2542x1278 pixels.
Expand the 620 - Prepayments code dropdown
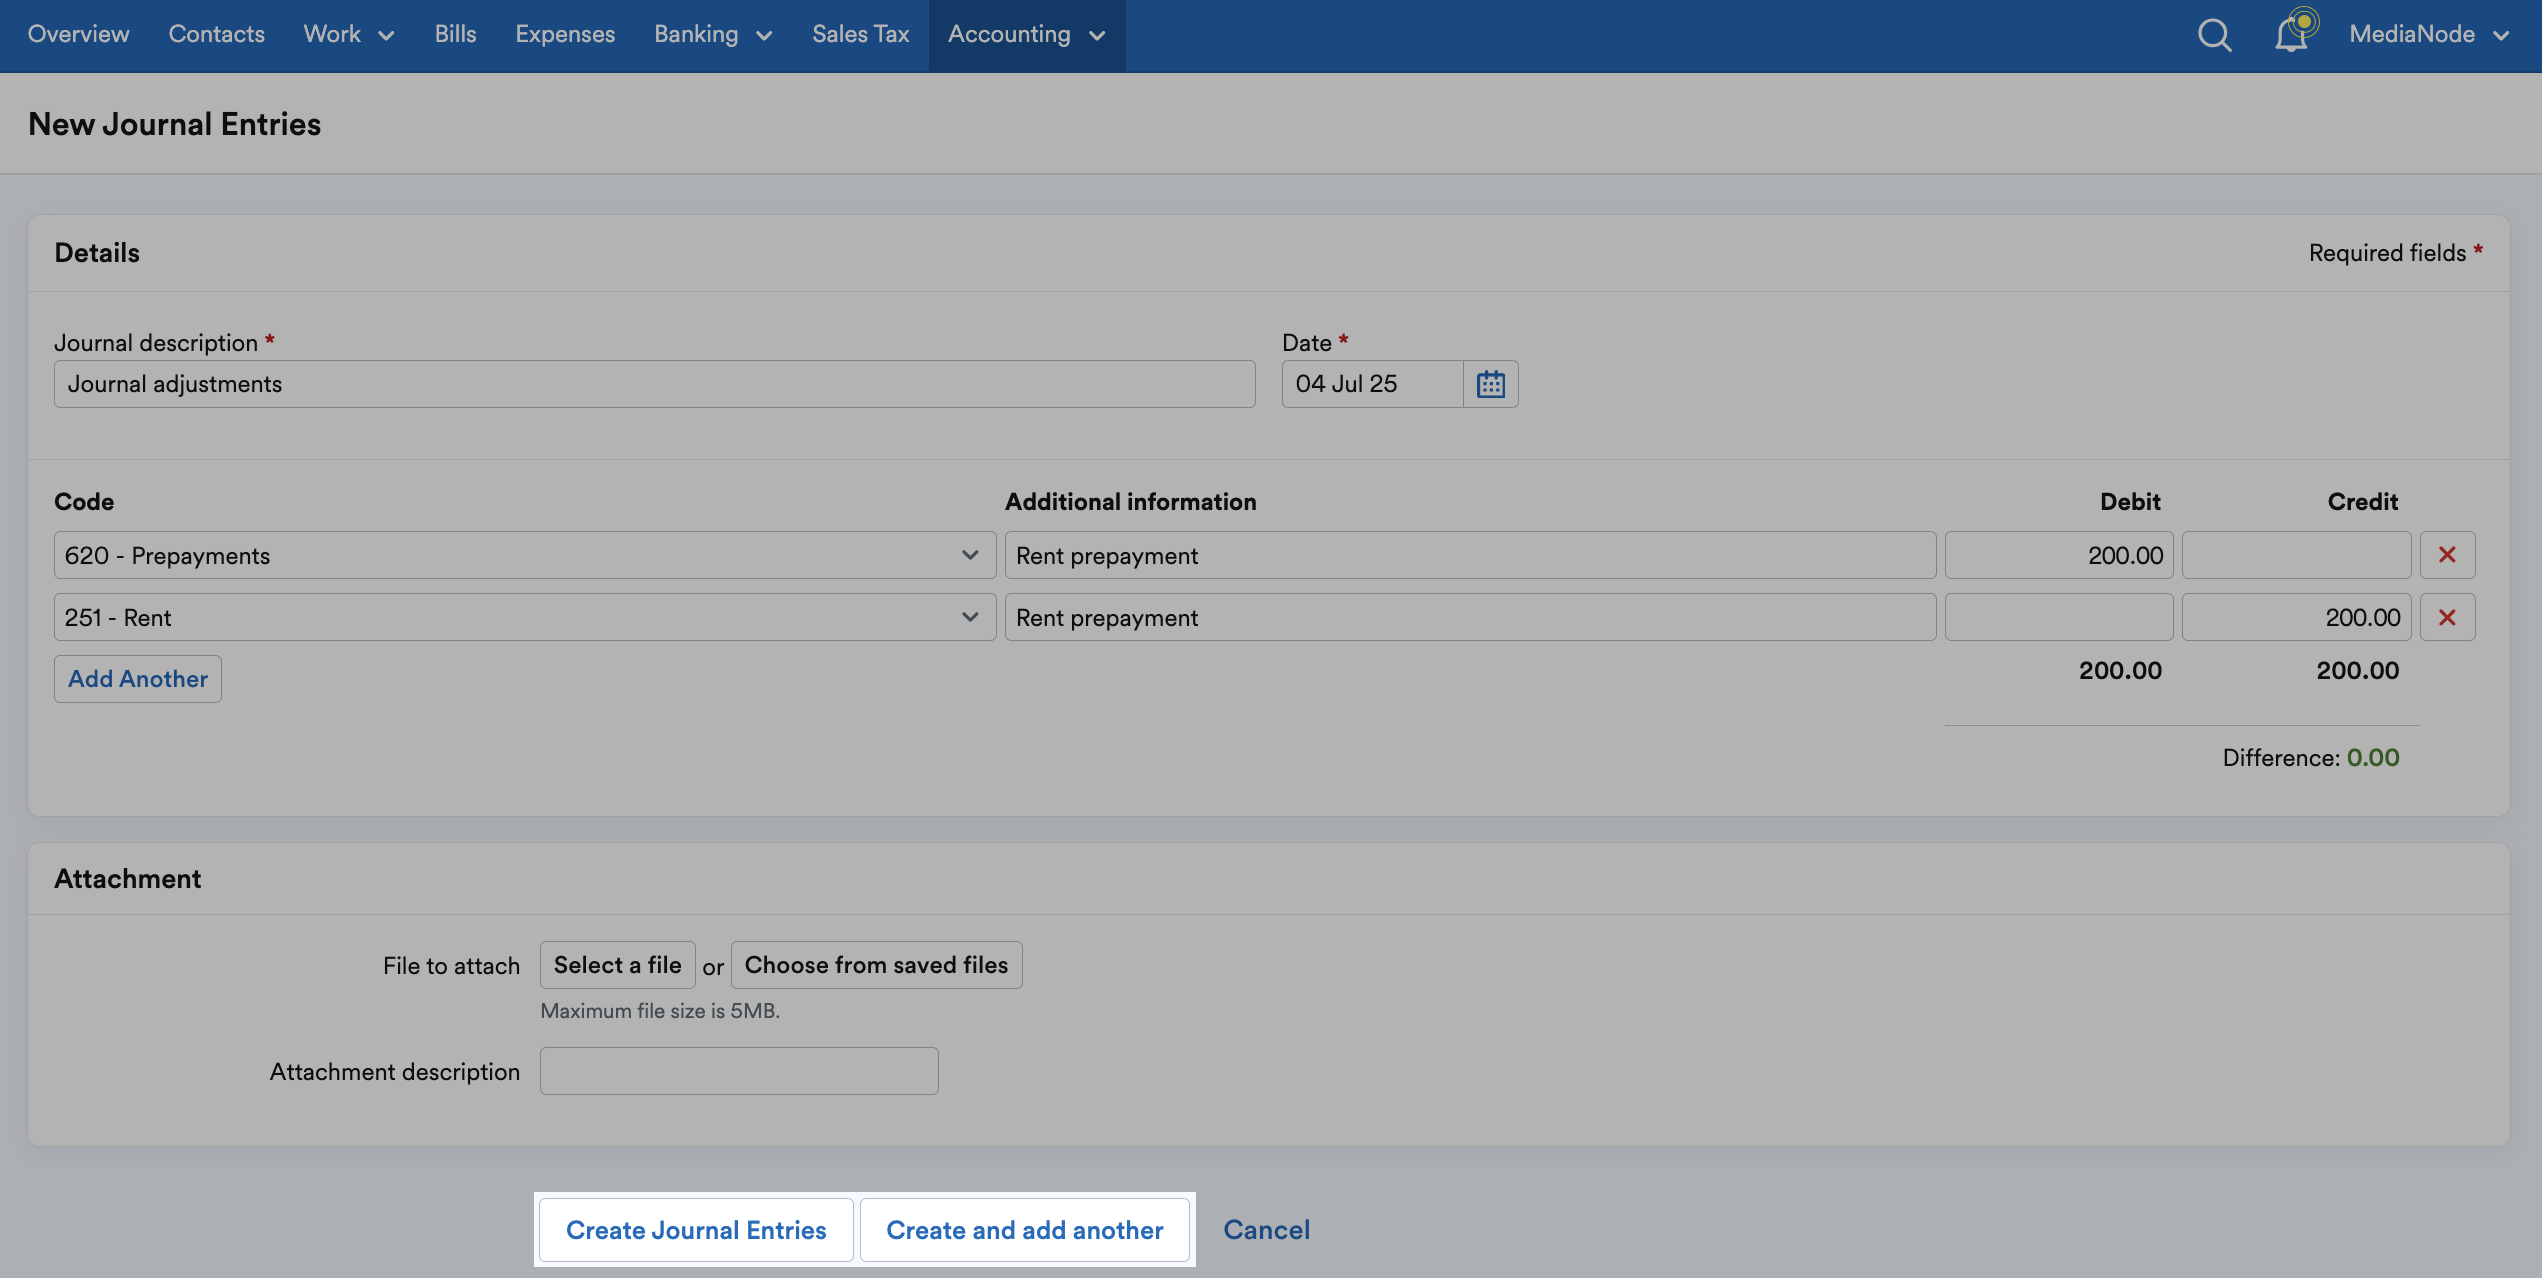(x=525, y=555)
